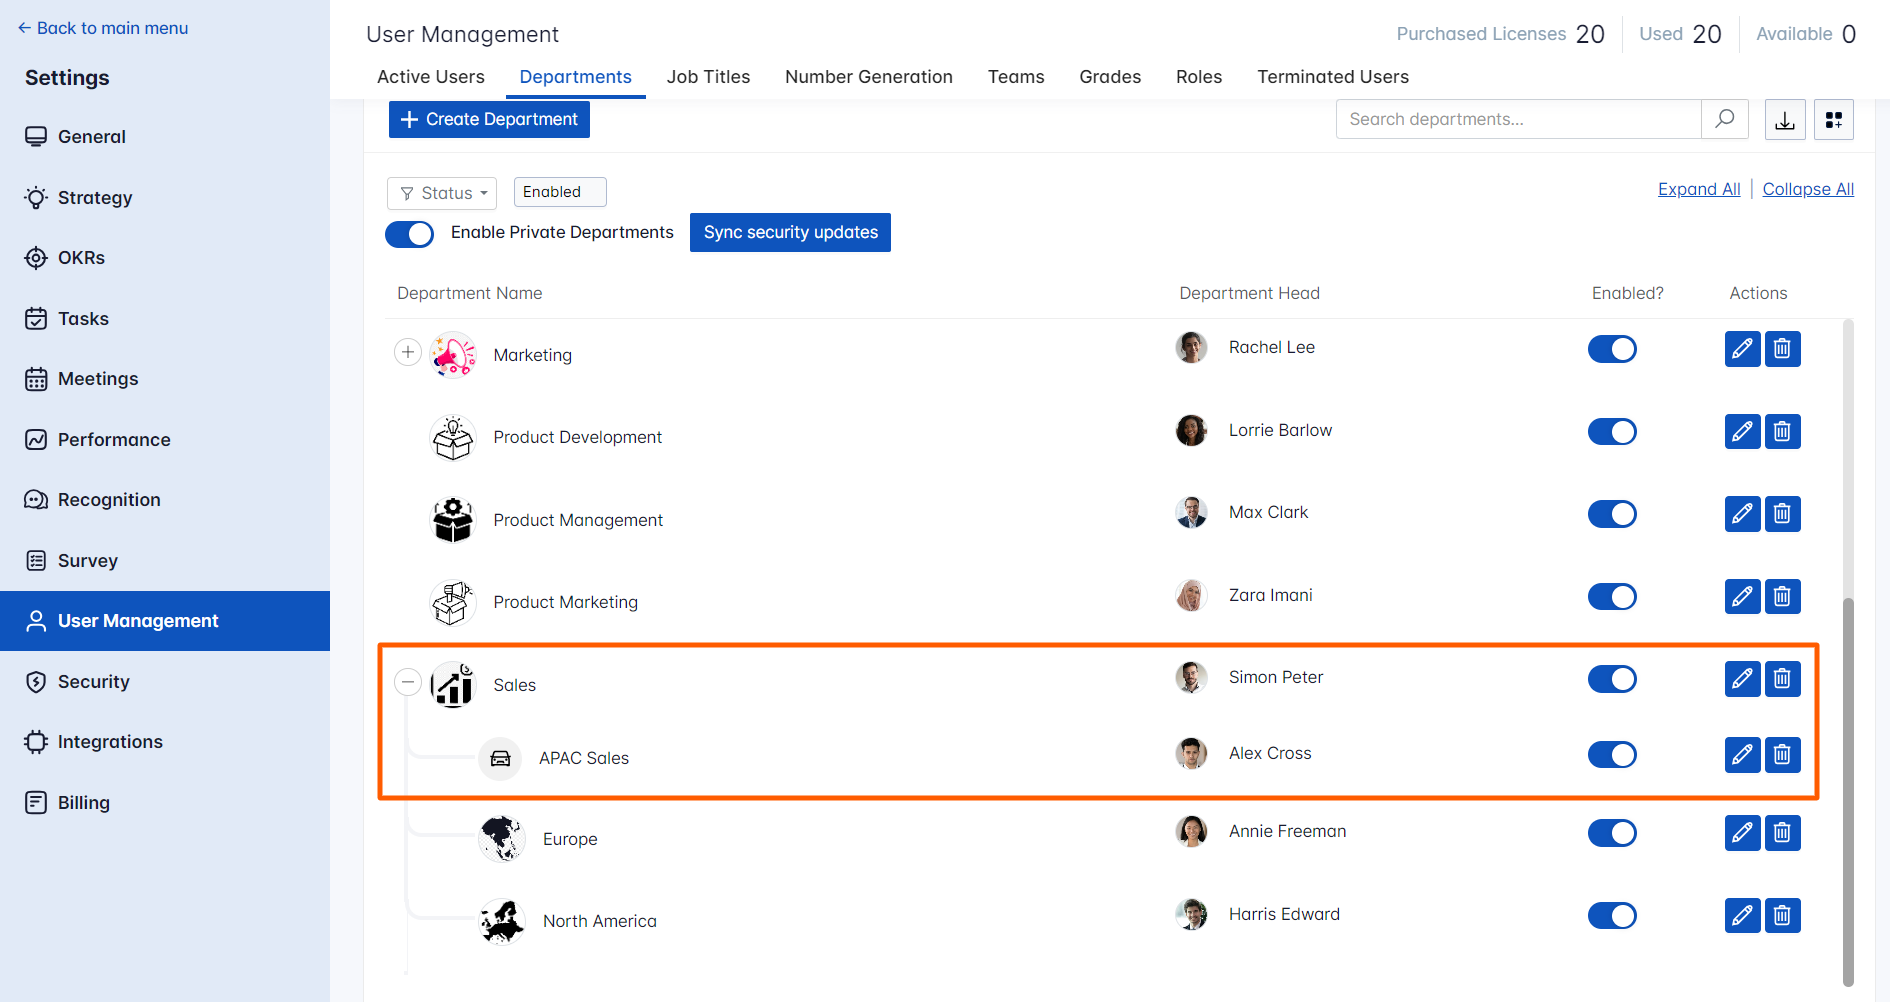Click the Expand All link

click(x=1698, y=189)
